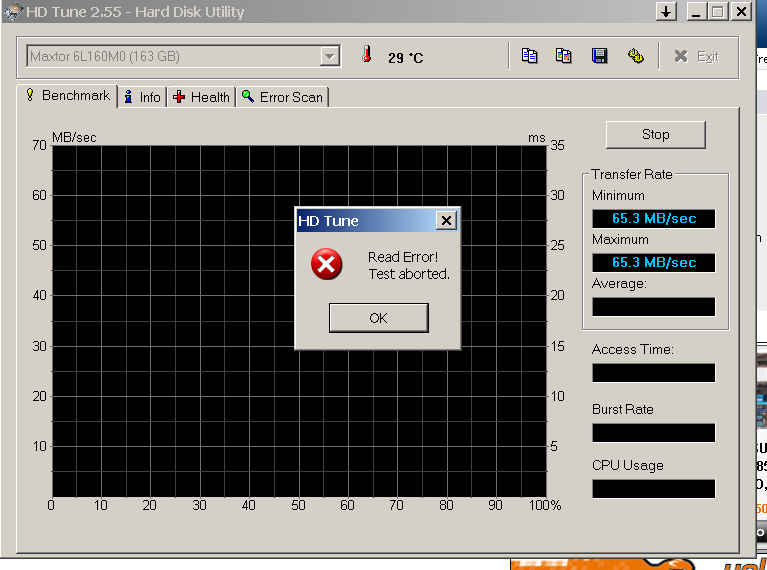Maximize the HD Tune window
The width and height of the screenshot is (767, 570).
click(718, 11)
